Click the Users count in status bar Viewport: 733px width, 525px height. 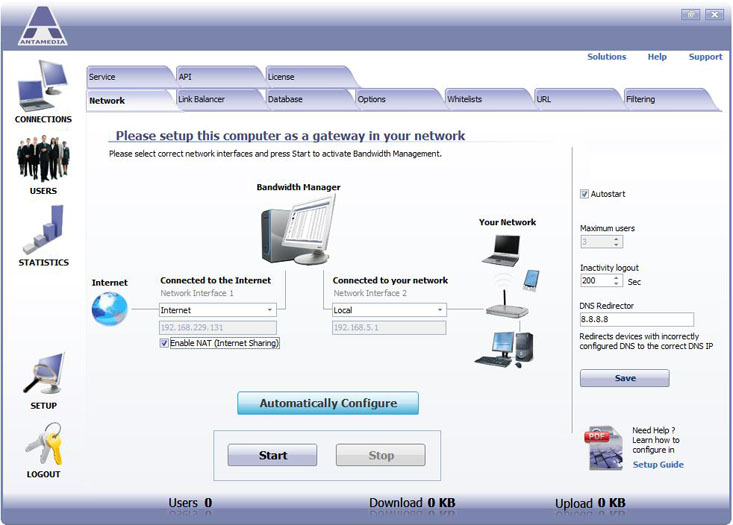(x=190, y=503)
